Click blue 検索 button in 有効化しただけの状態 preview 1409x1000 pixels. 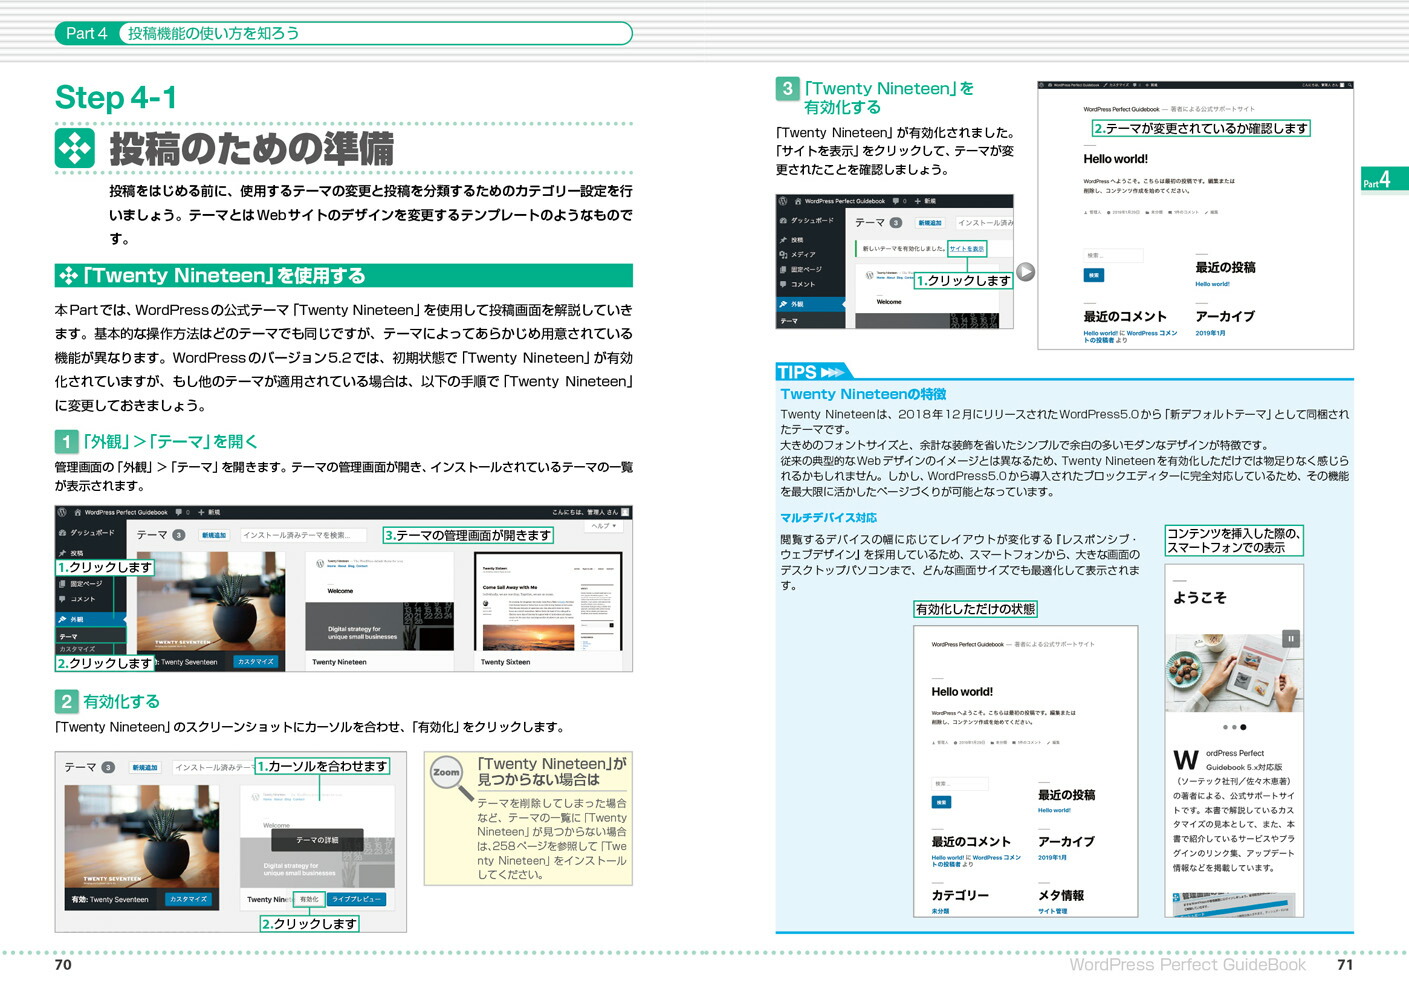pyautogui.click(x=941, y=802)
